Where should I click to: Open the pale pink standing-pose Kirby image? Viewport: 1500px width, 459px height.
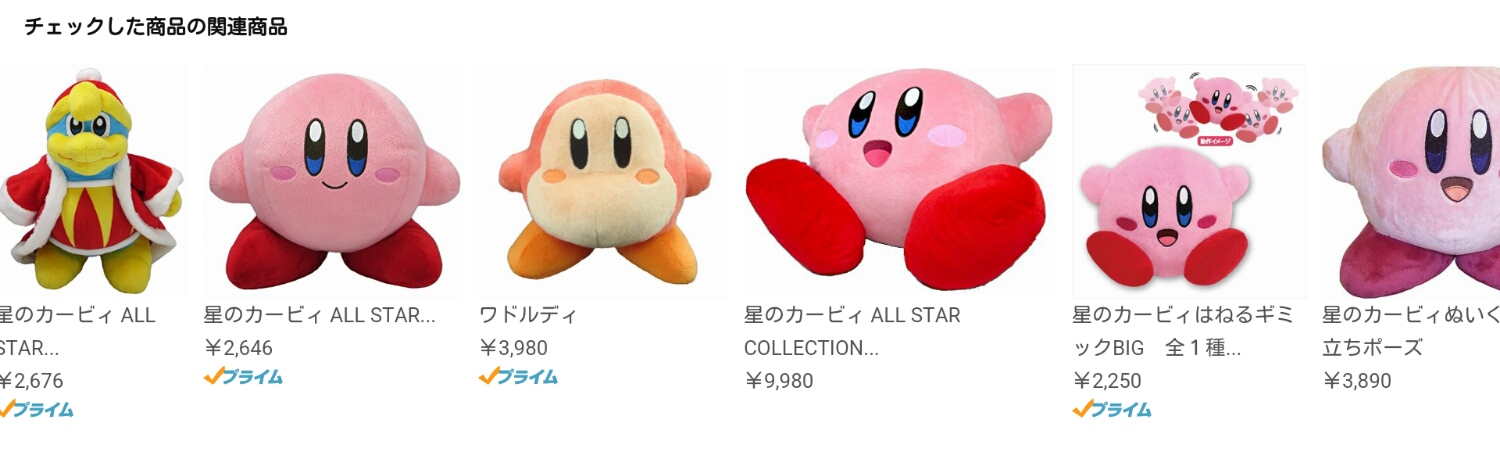pos(1411,181)
